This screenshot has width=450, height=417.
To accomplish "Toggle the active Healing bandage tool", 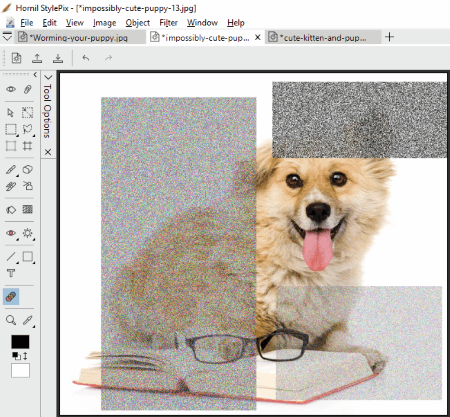I will click(x=11, y=297).
